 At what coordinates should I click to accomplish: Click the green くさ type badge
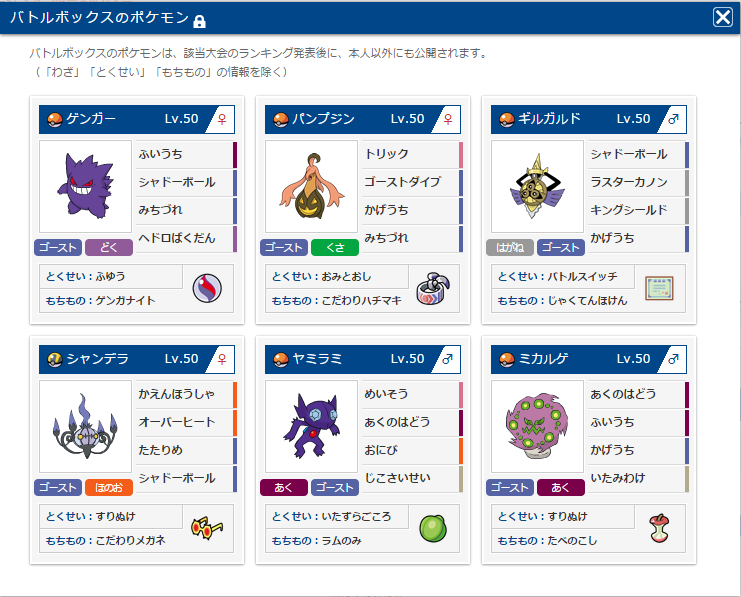click(x=335, y=248)
